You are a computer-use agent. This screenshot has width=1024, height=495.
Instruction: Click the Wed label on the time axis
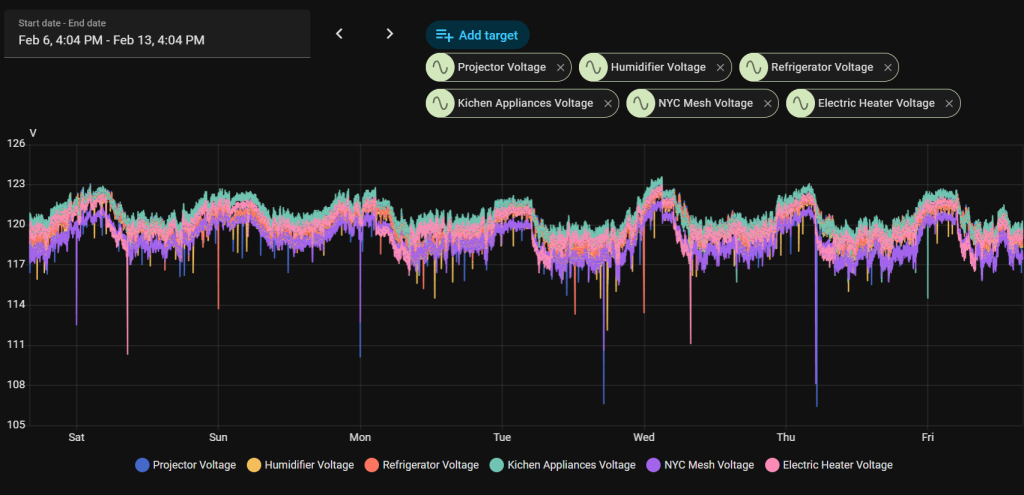[644, 437]
